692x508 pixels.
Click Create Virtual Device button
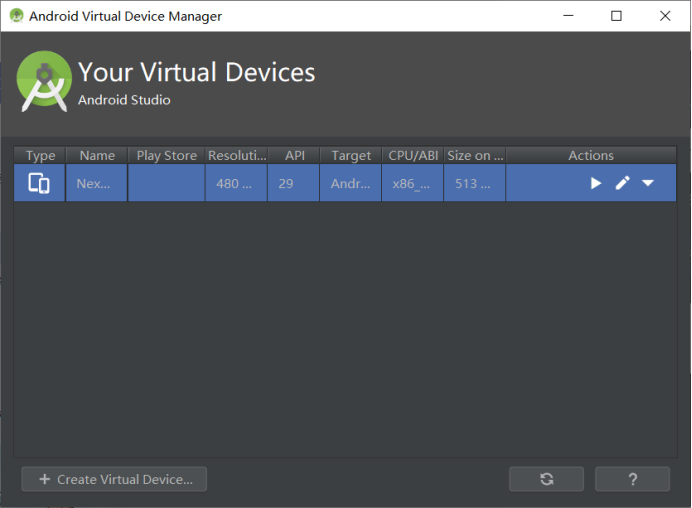click(114, 479)
